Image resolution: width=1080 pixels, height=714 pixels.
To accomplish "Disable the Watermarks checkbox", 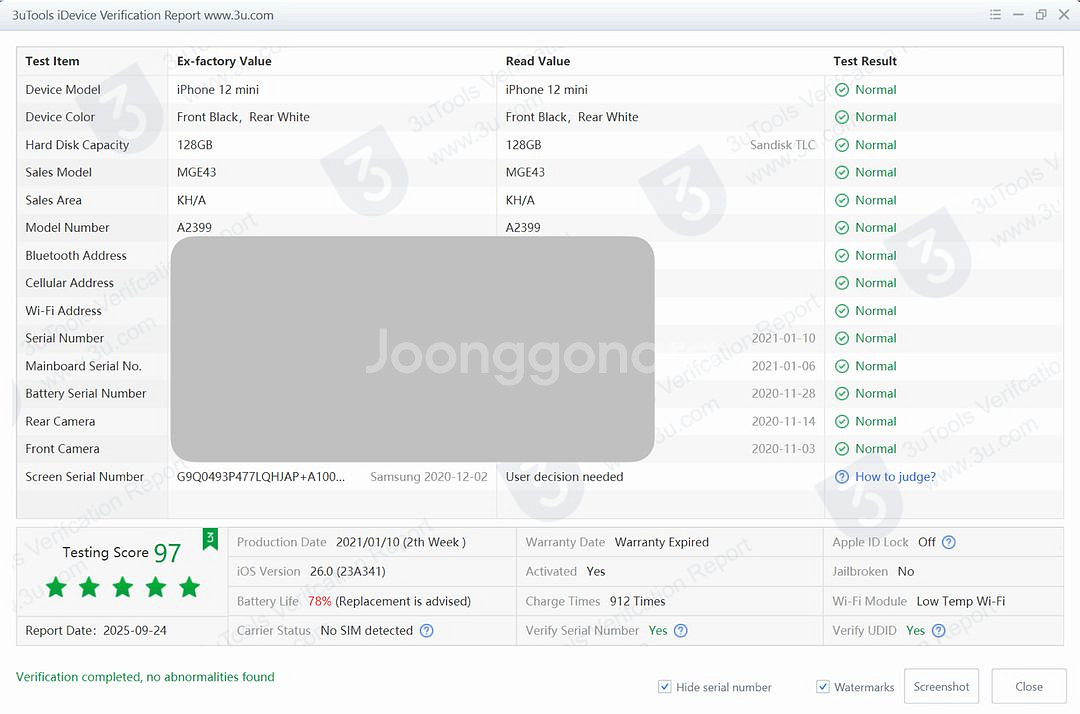I will pos(822,687).
